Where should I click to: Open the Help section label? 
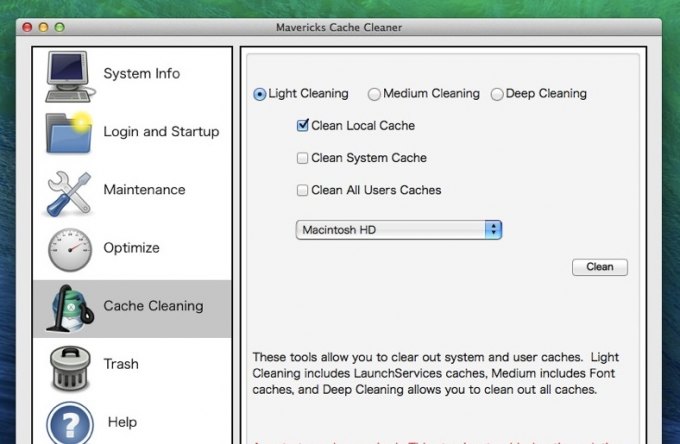point(122,422)
